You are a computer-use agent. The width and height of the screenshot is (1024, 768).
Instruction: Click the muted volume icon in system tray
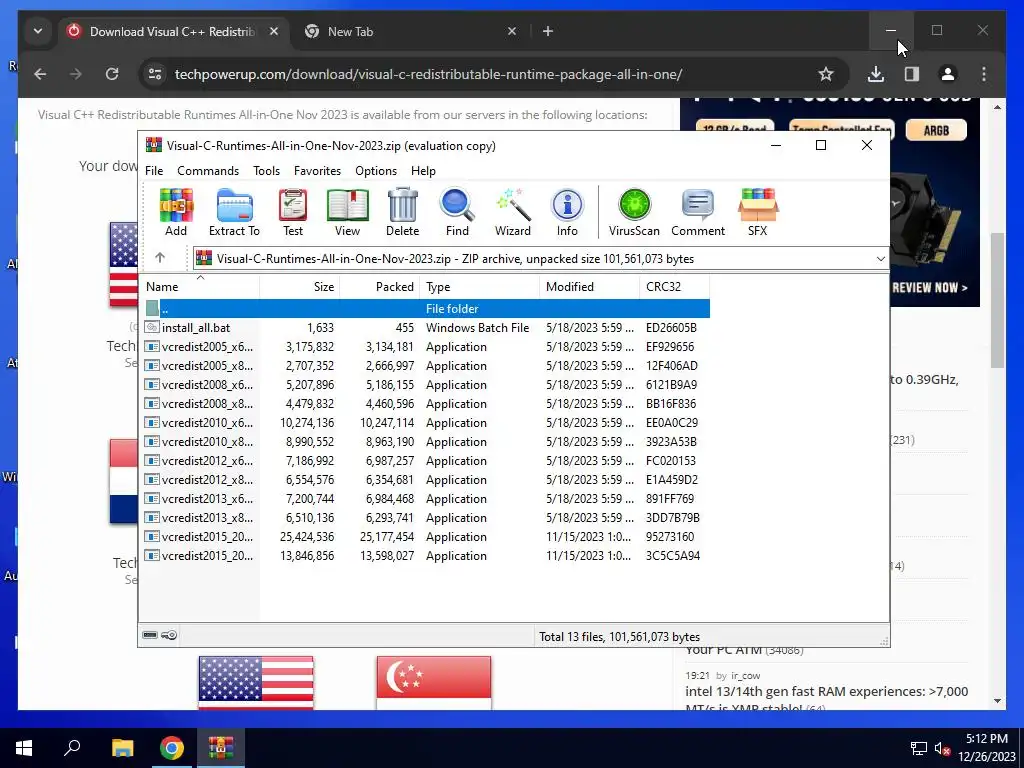click(x=942, y=748)
